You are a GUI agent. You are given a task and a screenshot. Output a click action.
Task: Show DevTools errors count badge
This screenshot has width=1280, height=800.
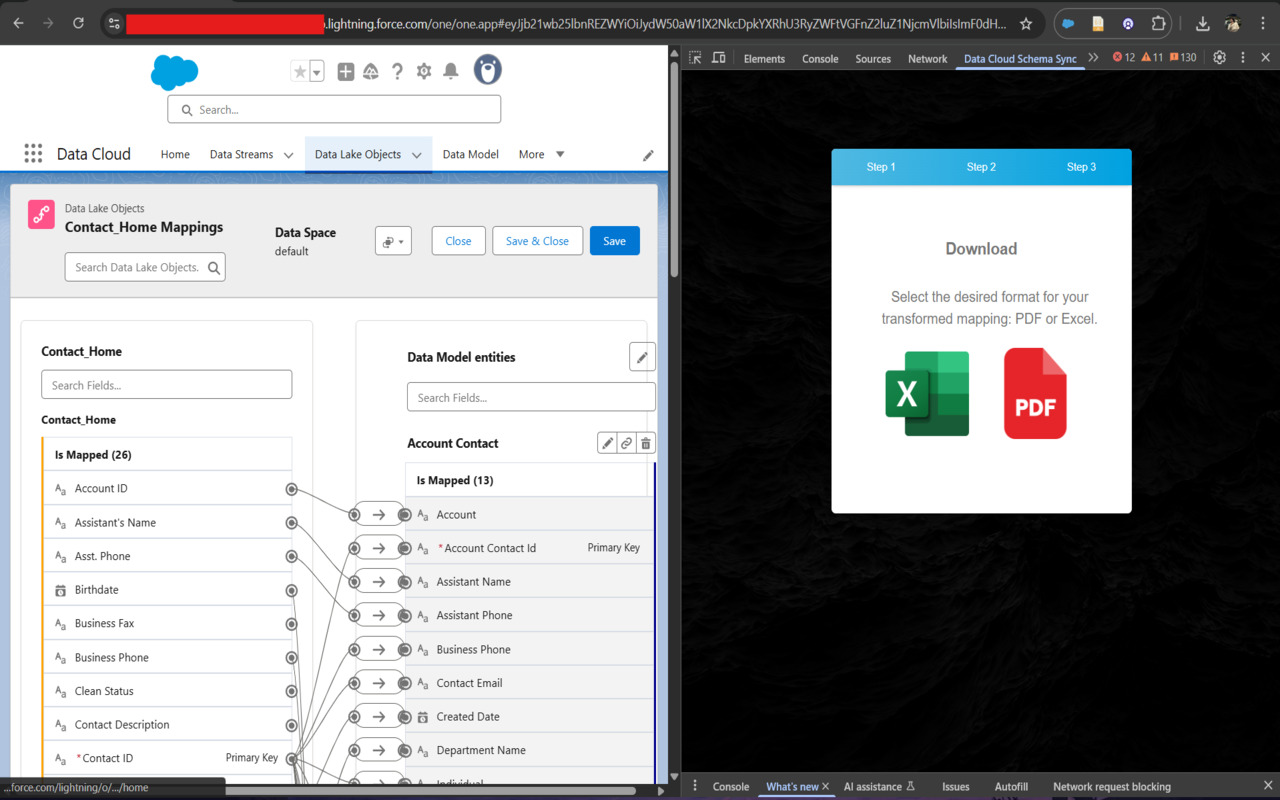click(x=1124, y=58)
